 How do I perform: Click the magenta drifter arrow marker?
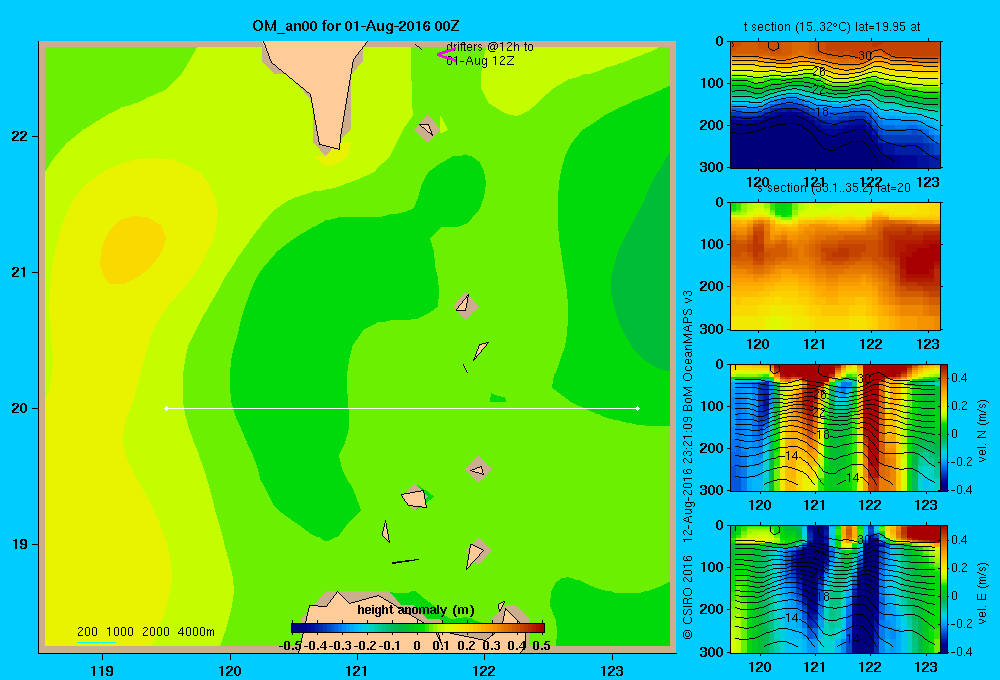[446, 55]
